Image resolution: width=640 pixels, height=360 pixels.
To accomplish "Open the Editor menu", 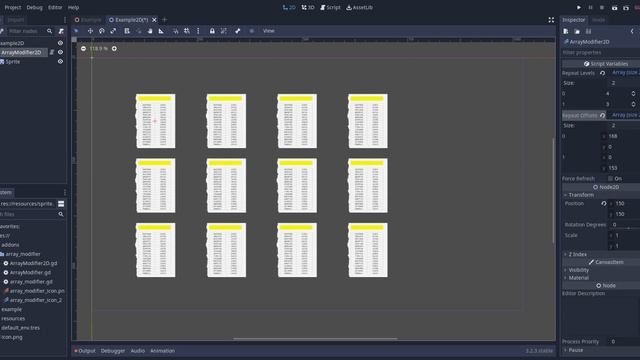I will pyautogui.click(x=55, y=7).
